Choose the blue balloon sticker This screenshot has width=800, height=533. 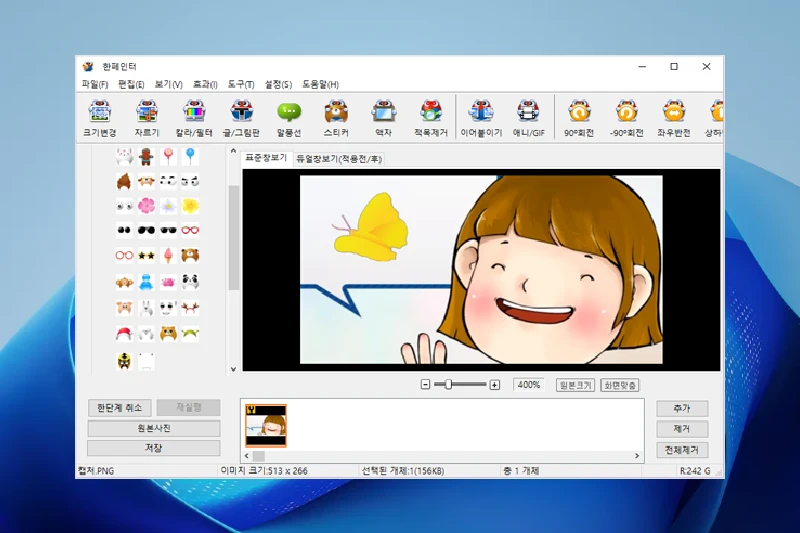point(190,156)
